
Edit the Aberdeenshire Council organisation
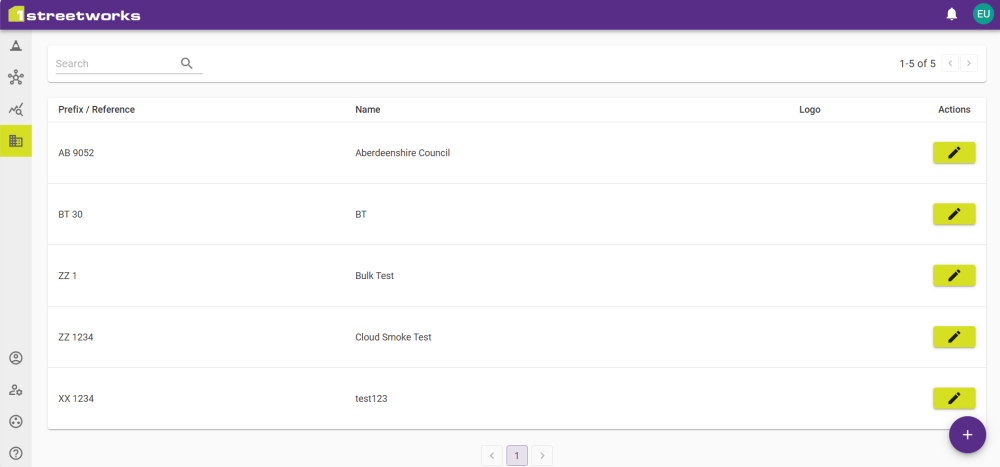pos(954,153)
